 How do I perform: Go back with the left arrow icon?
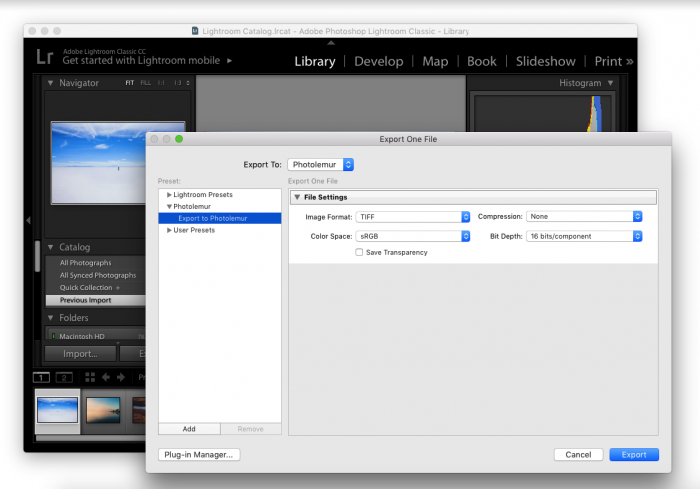(x=106, y=377)
